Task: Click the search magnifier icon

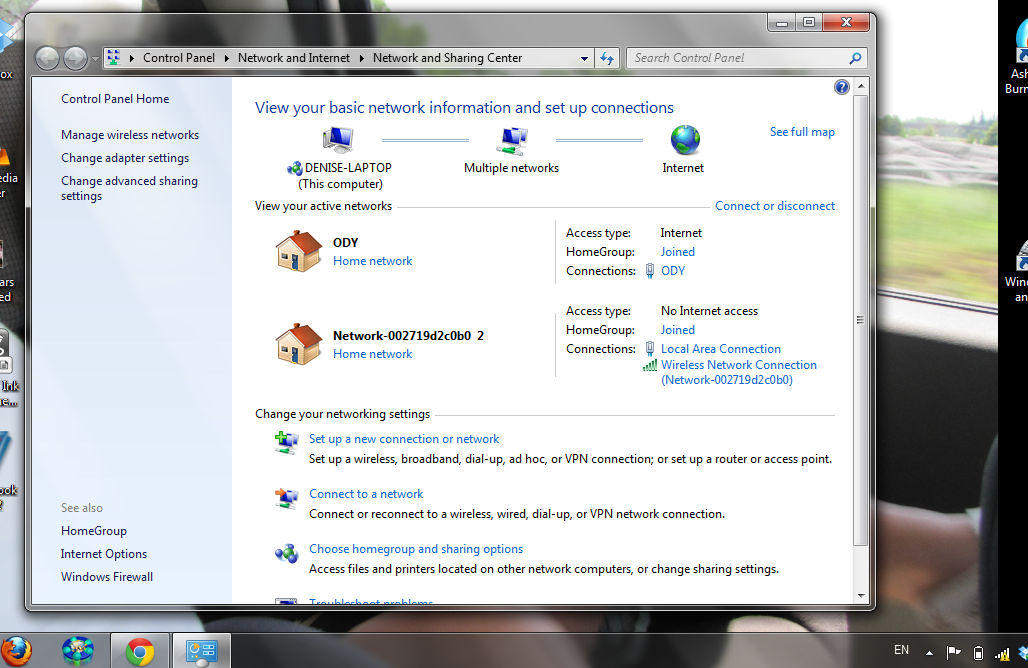Action: coord(855,58)
